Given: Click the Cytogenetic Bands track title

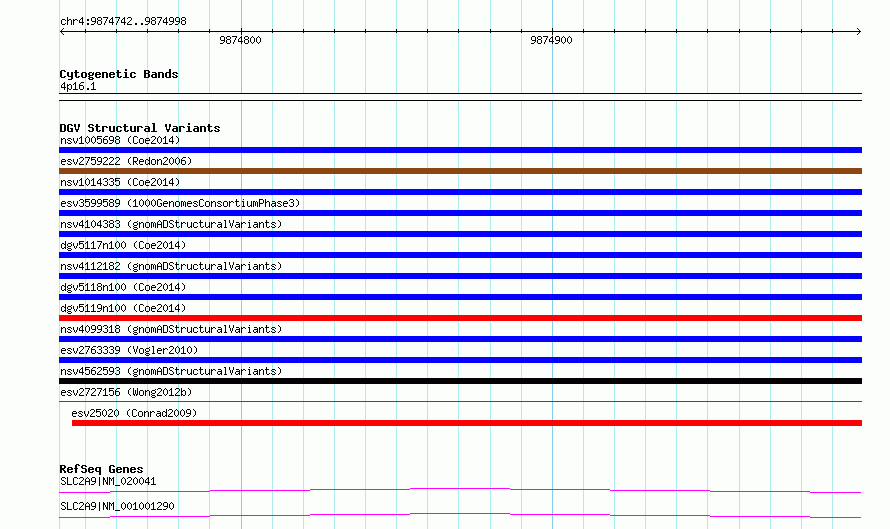Looking at the screenshot, I should (119, 74).
